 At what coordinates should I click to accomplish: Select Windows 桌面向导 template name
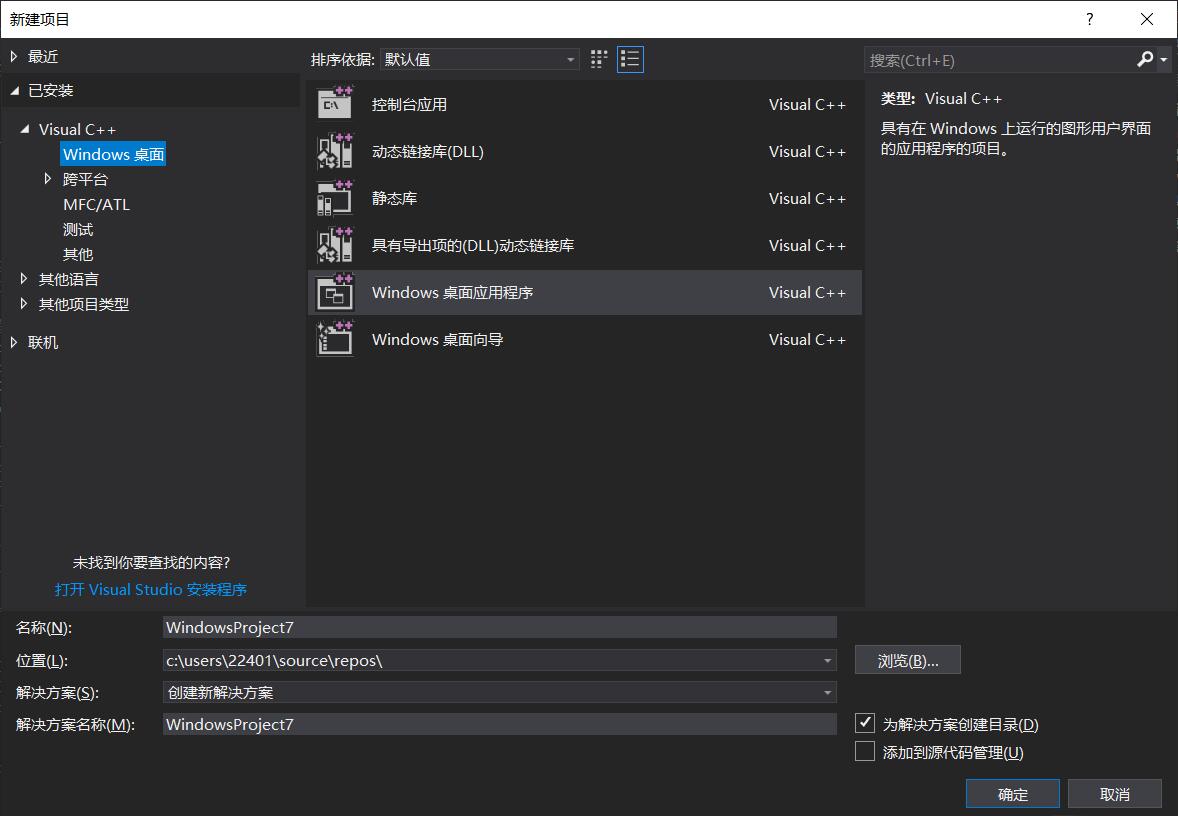[437, 340]
